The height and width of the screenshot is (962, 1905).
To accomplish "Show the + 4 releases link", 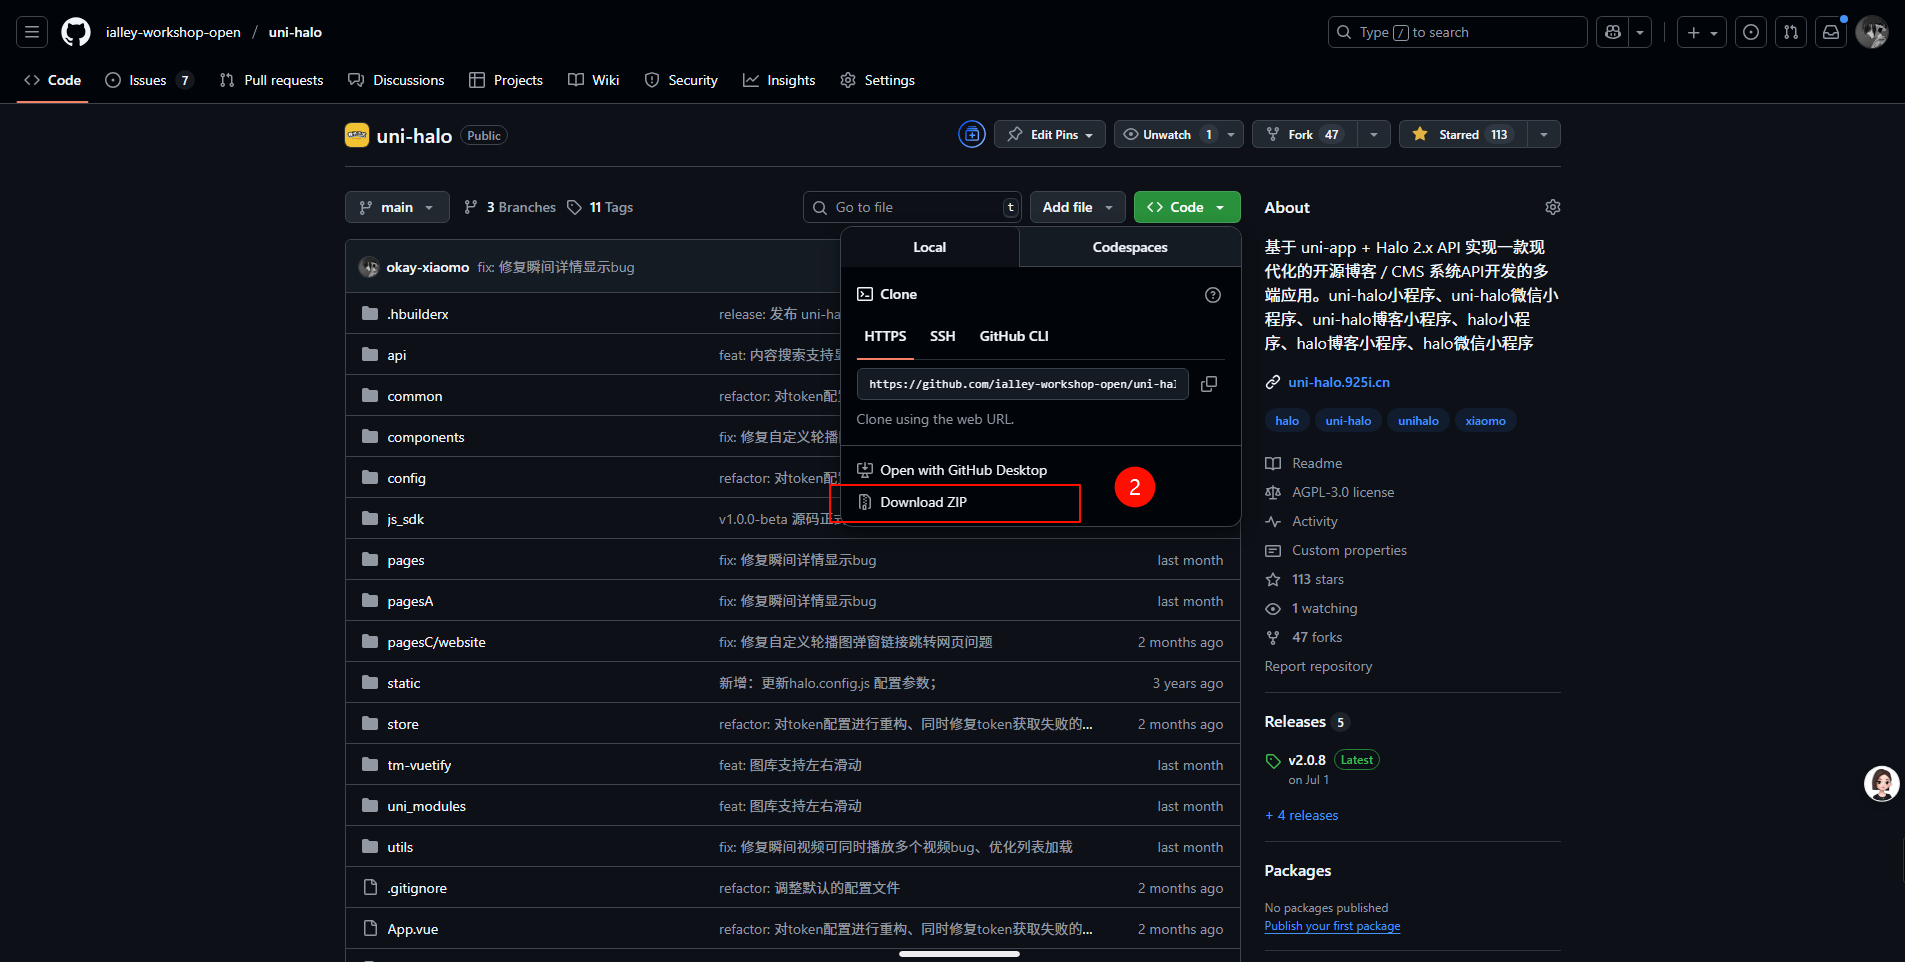I will tap(1302, 815).
